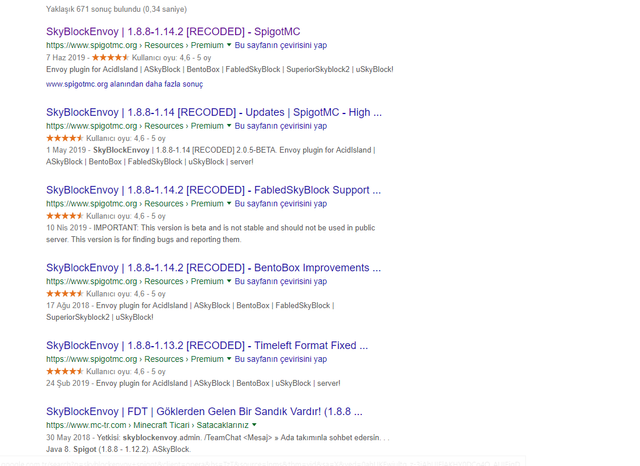This screenshot has height=466, width=640.
Task: Click 'Bu sayfanın çevirisini yap' under FabledSkyBlock result
Action: point(281,204)
